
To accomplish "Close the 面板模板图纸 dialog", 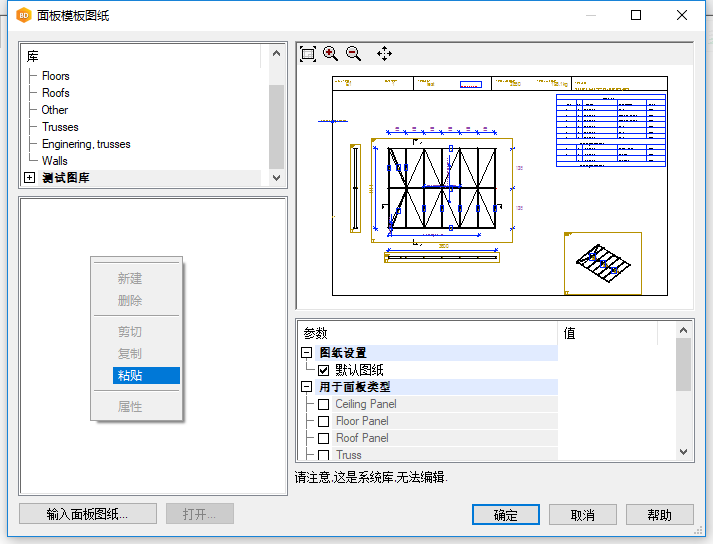I will [x=681, y=15].
